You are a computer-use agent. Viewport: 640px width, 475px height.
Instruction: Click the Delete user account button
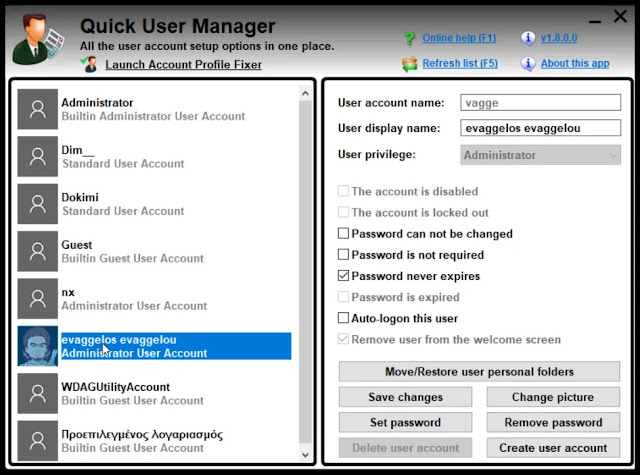(405, 448)
